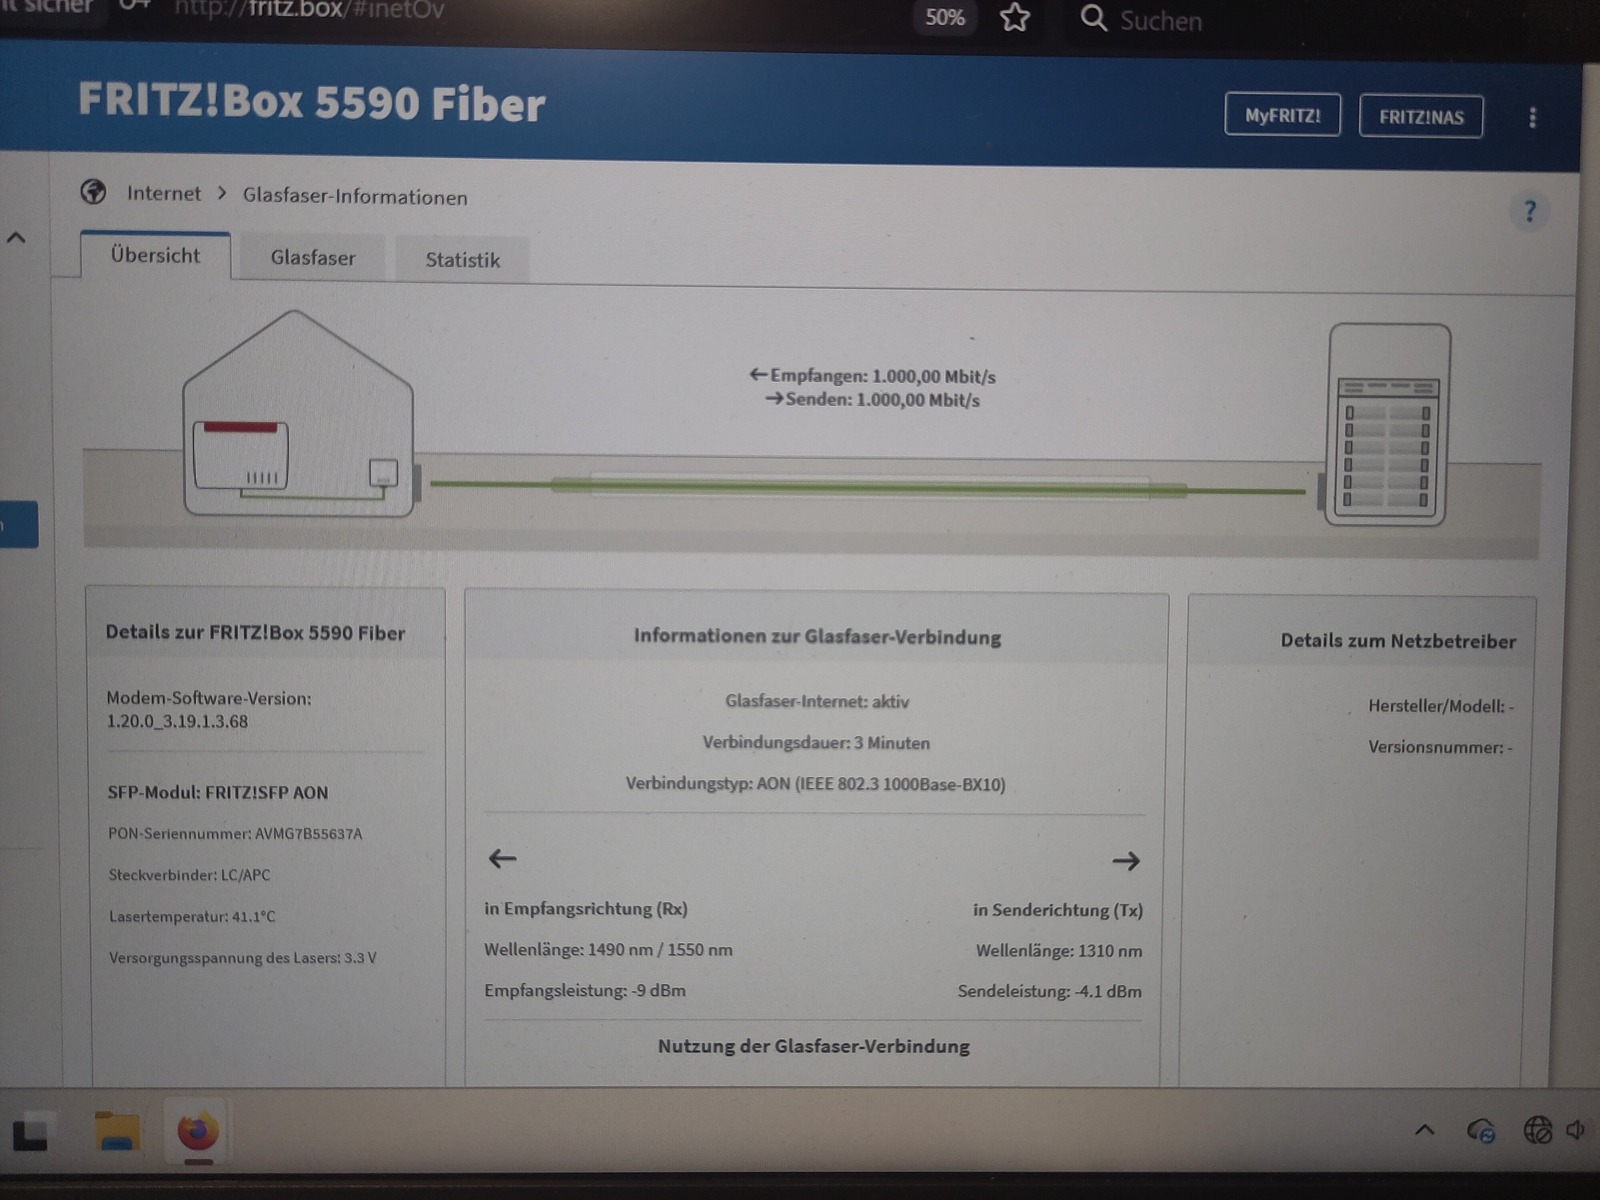Image resolution: width=1600 pixels, height=1200 pixels.
Task: Click 'Verbindungsdauer: 3 Minuten' text
Action: [x=816, y=742]
